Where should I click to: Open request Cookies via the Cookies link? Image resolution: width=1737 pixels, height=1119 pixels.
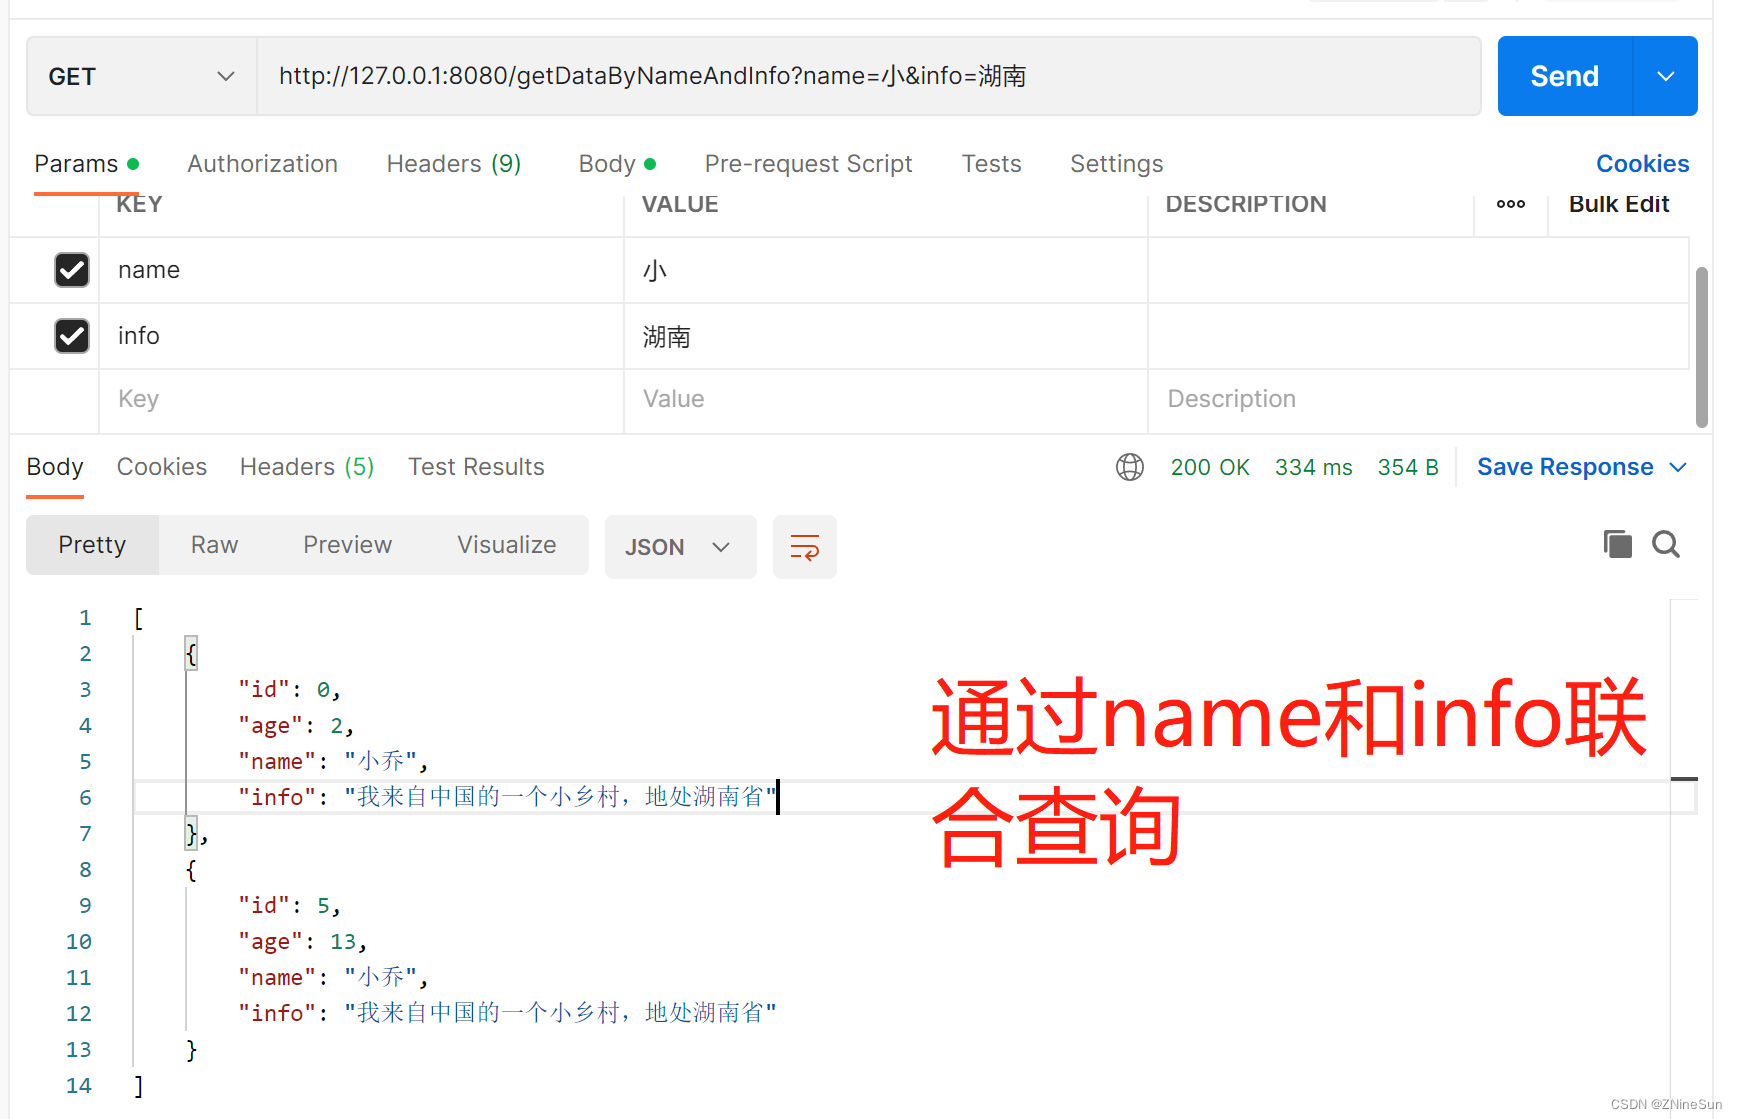point(1642,163)
